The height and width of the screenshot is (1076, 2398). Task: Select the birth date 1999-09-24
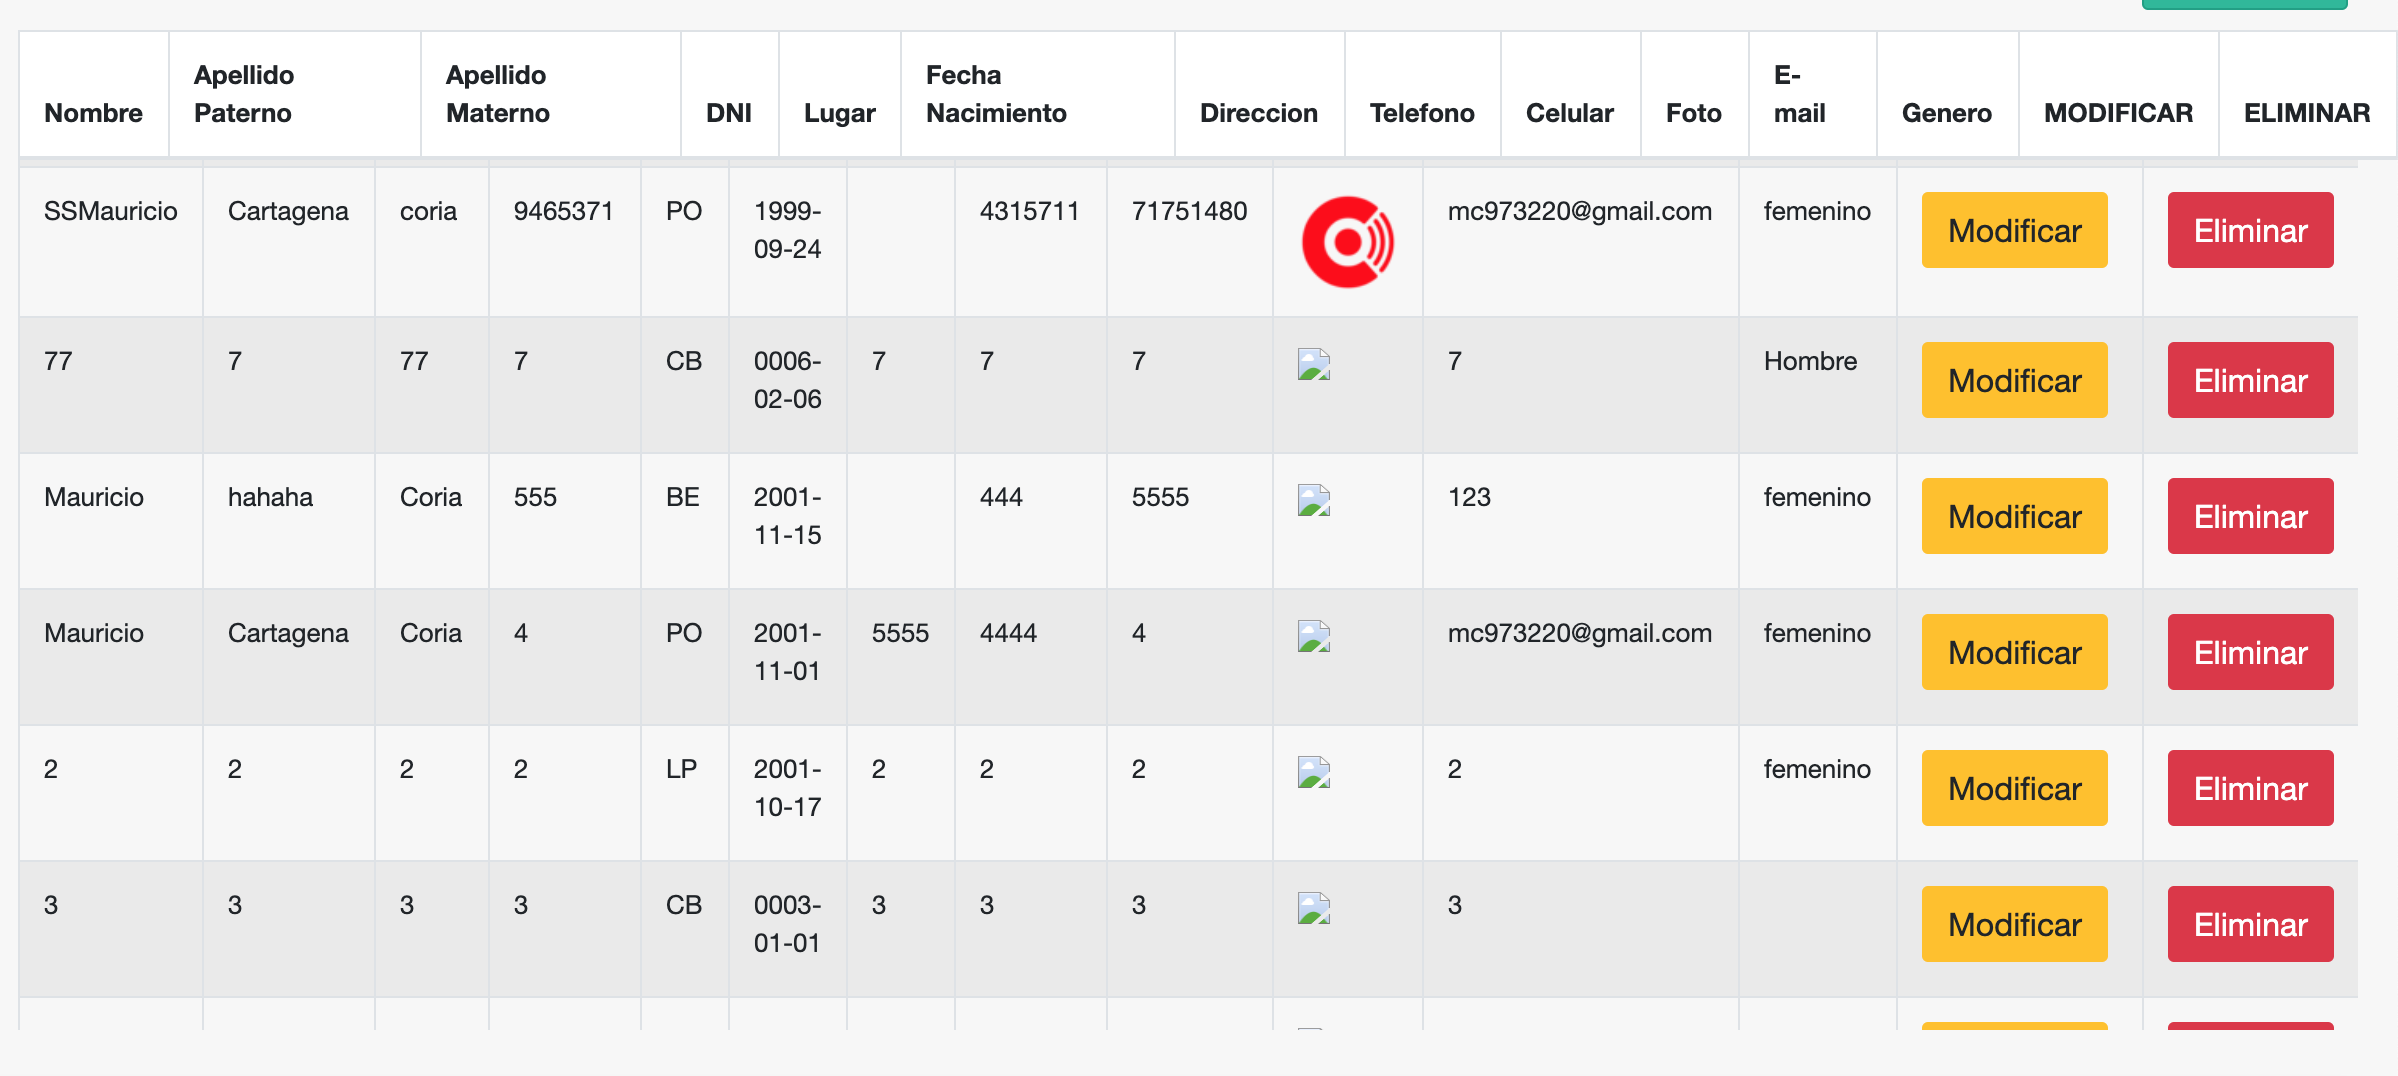coord(788,230)
